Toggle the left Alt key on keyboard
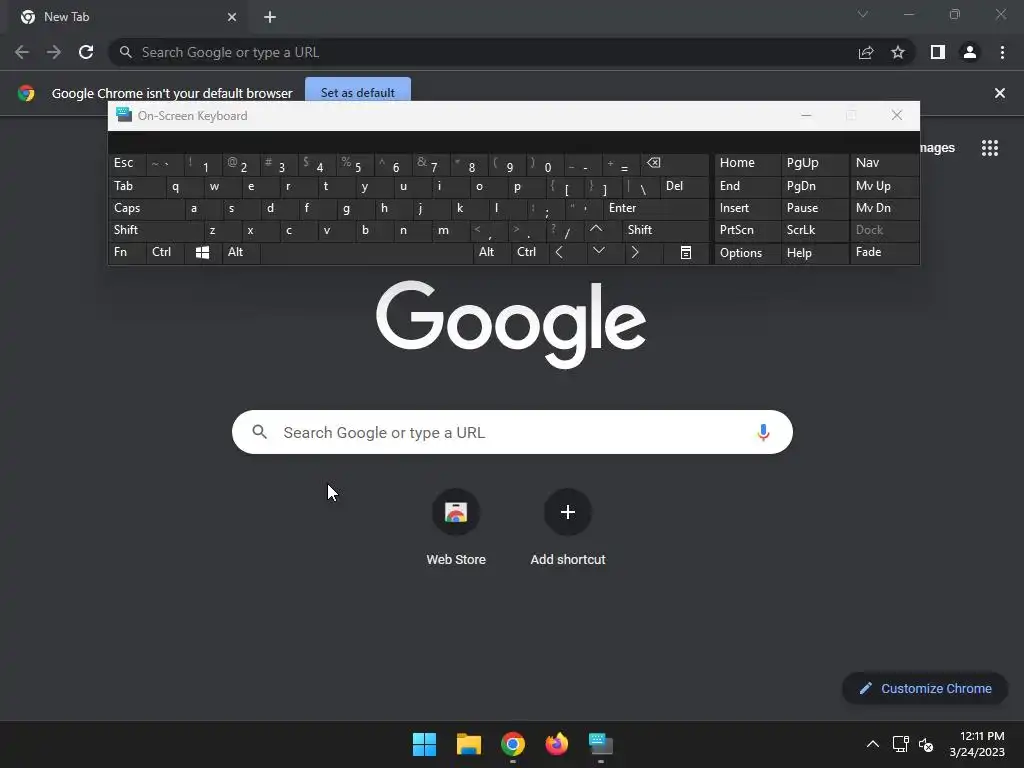 241,252
